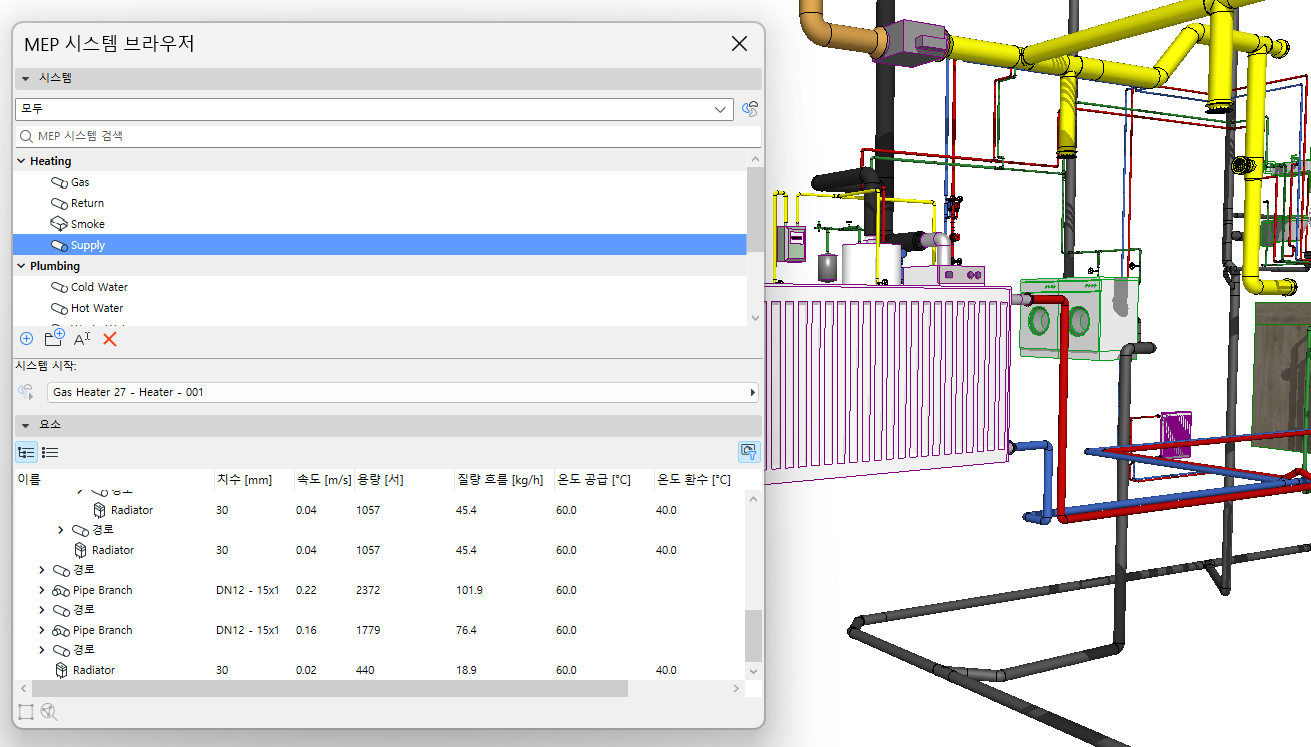Click the zoom-to-element icon at panel bottom
Viewport: 1311px width, 747px height.
(x=49, y=712)
